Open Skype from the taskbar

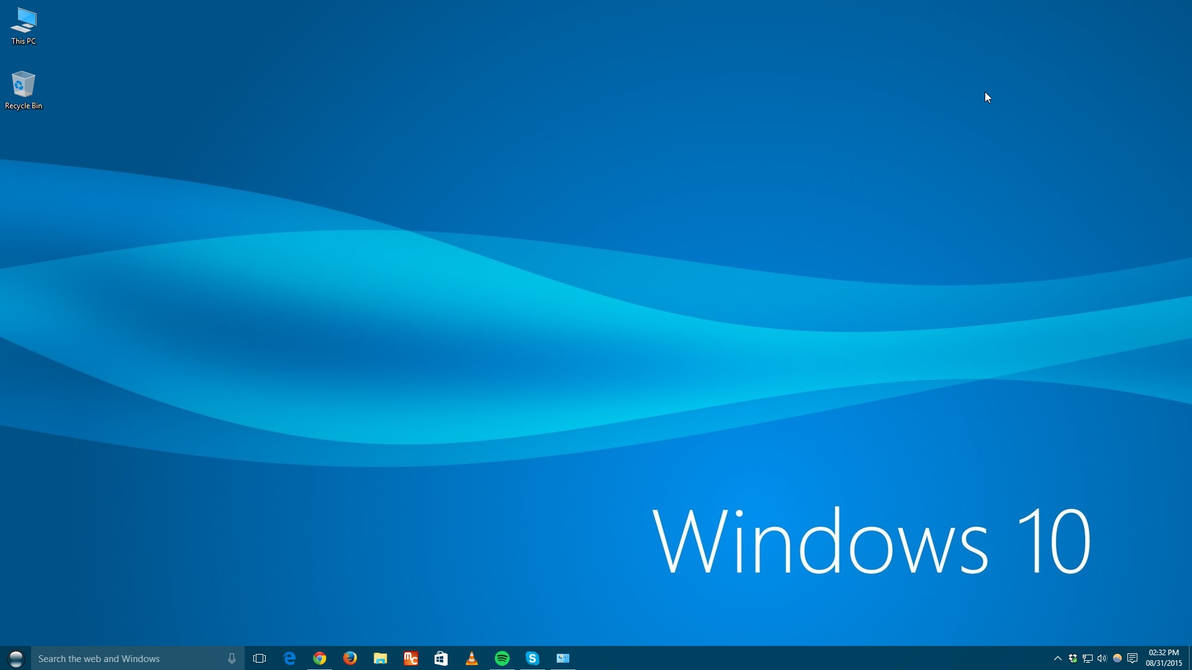click(x=532, y=659)
